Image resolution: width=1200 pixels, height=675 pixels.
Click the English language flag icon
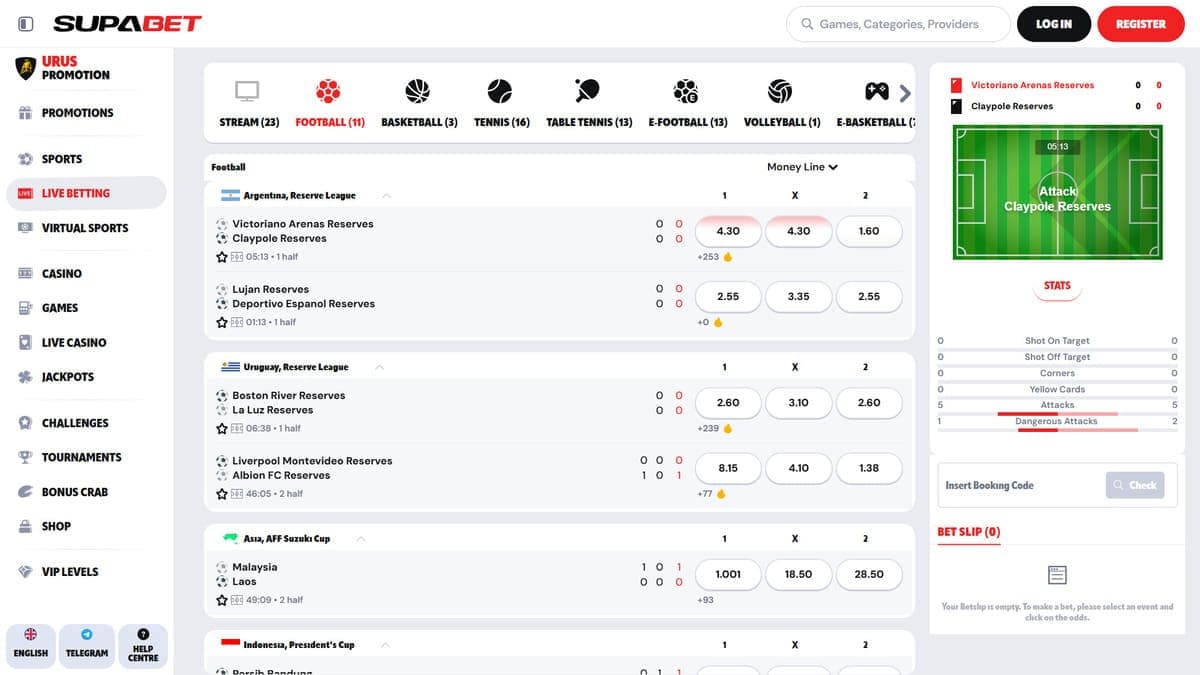(x=30, y=634)
